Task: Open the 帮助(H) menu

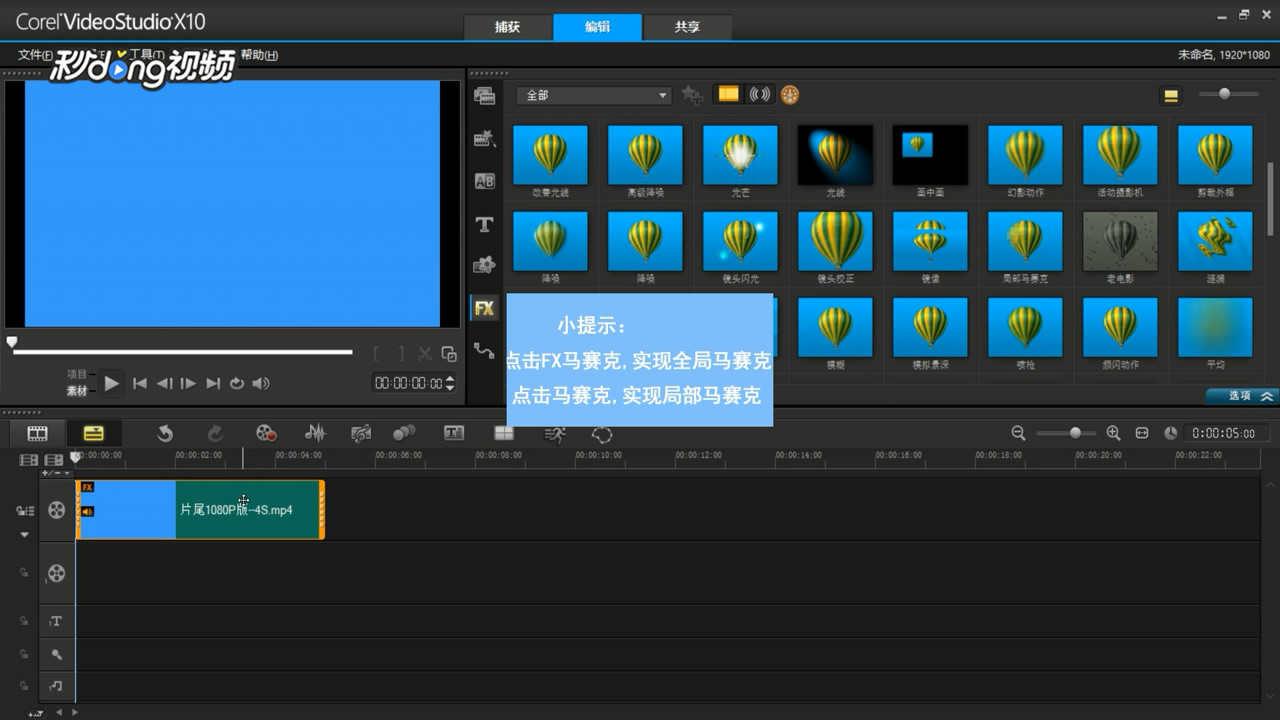Action: (259, 55)
